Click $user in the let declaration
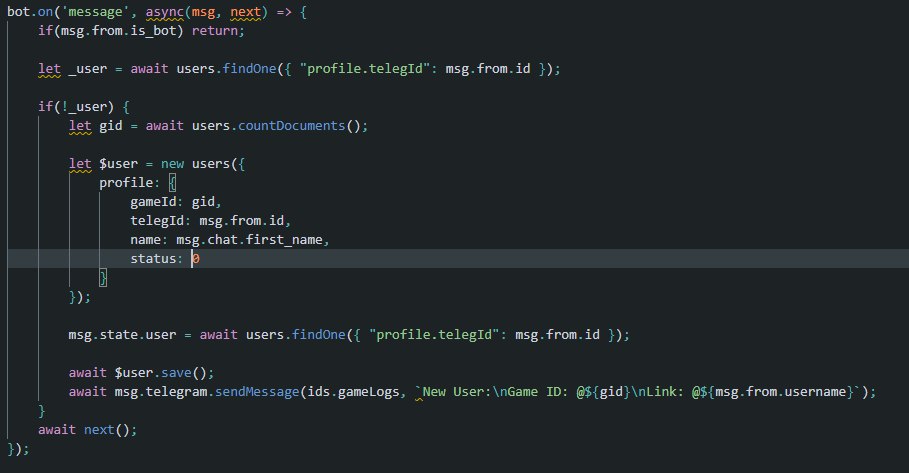Viewport: 909px width, 473px height. 118,164
